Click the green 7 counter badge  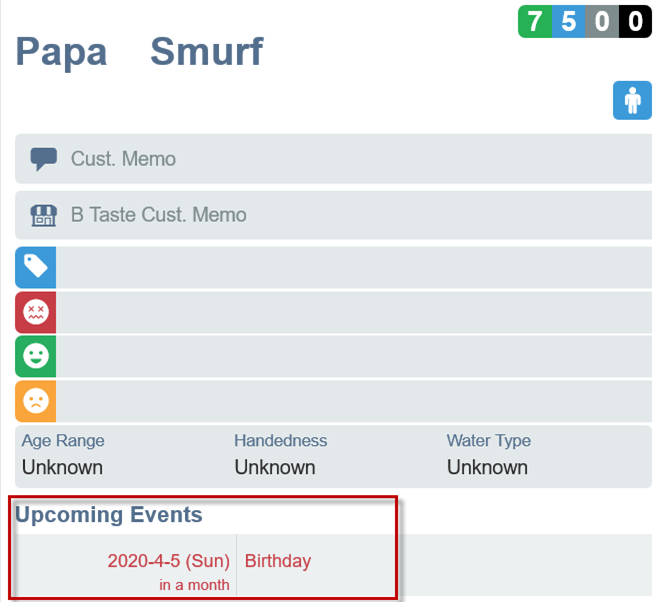[535, 22]
